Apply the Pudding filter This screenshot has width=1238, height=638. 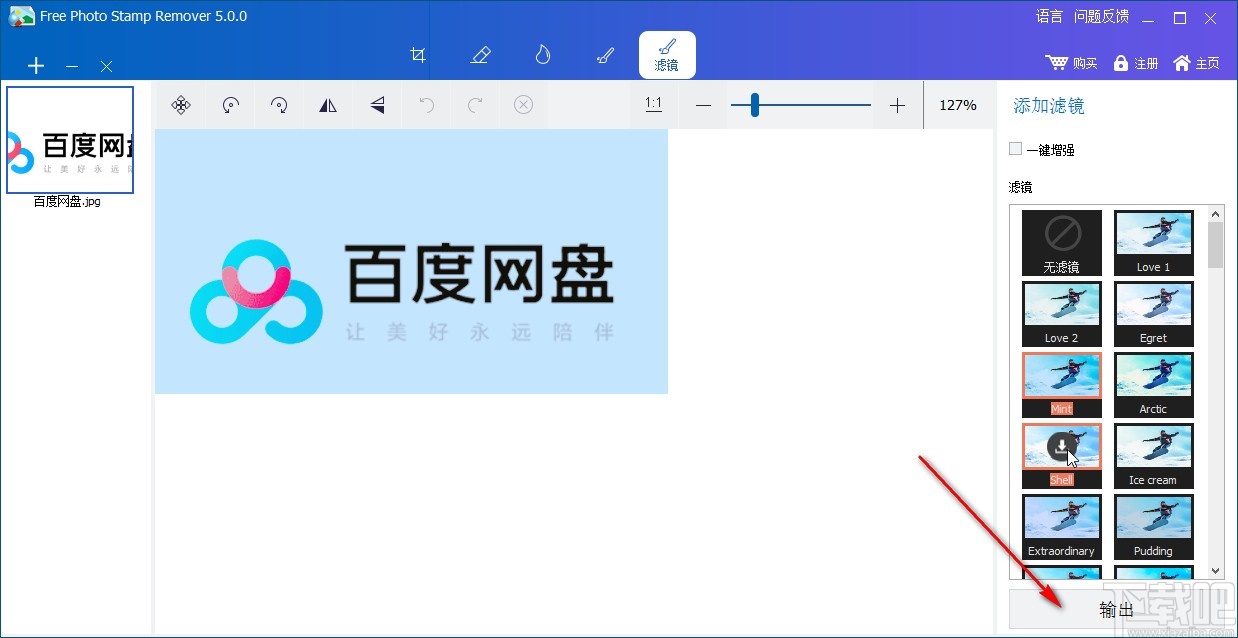pos(1153,526)
